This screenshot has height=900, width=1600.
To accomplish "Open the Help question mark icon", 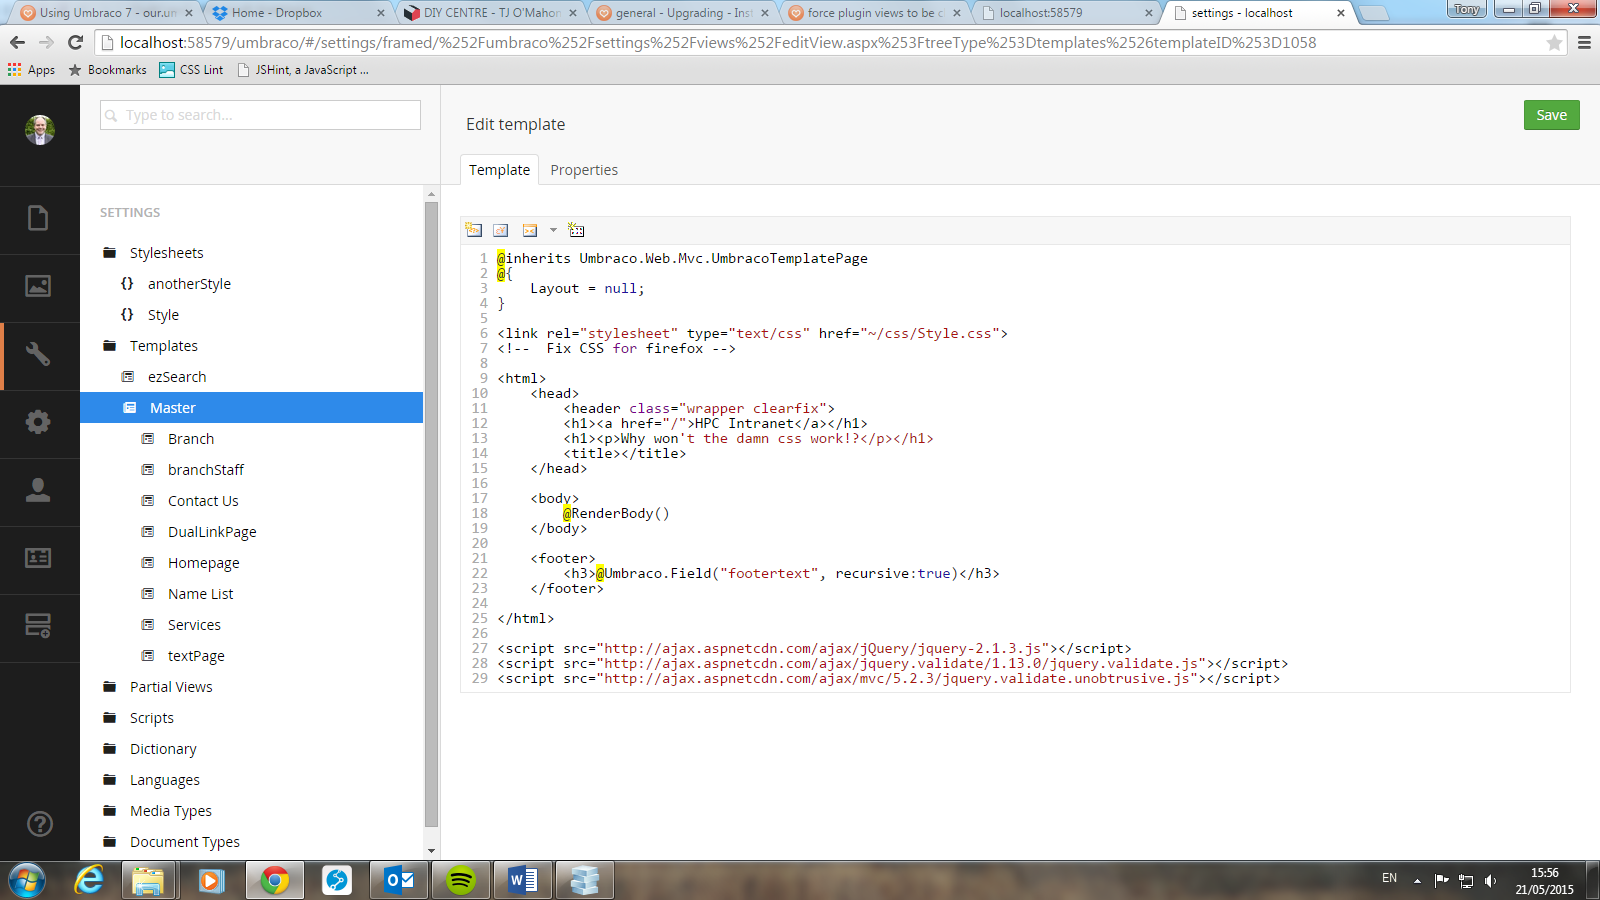I will (39, 824).
